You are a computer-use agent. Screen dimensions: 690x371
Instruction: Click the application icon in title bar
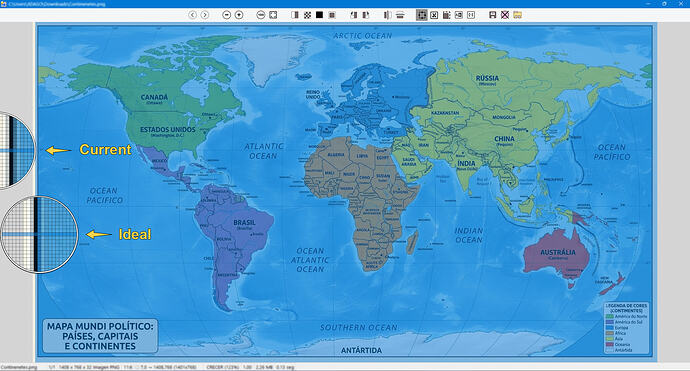(4, 4)
